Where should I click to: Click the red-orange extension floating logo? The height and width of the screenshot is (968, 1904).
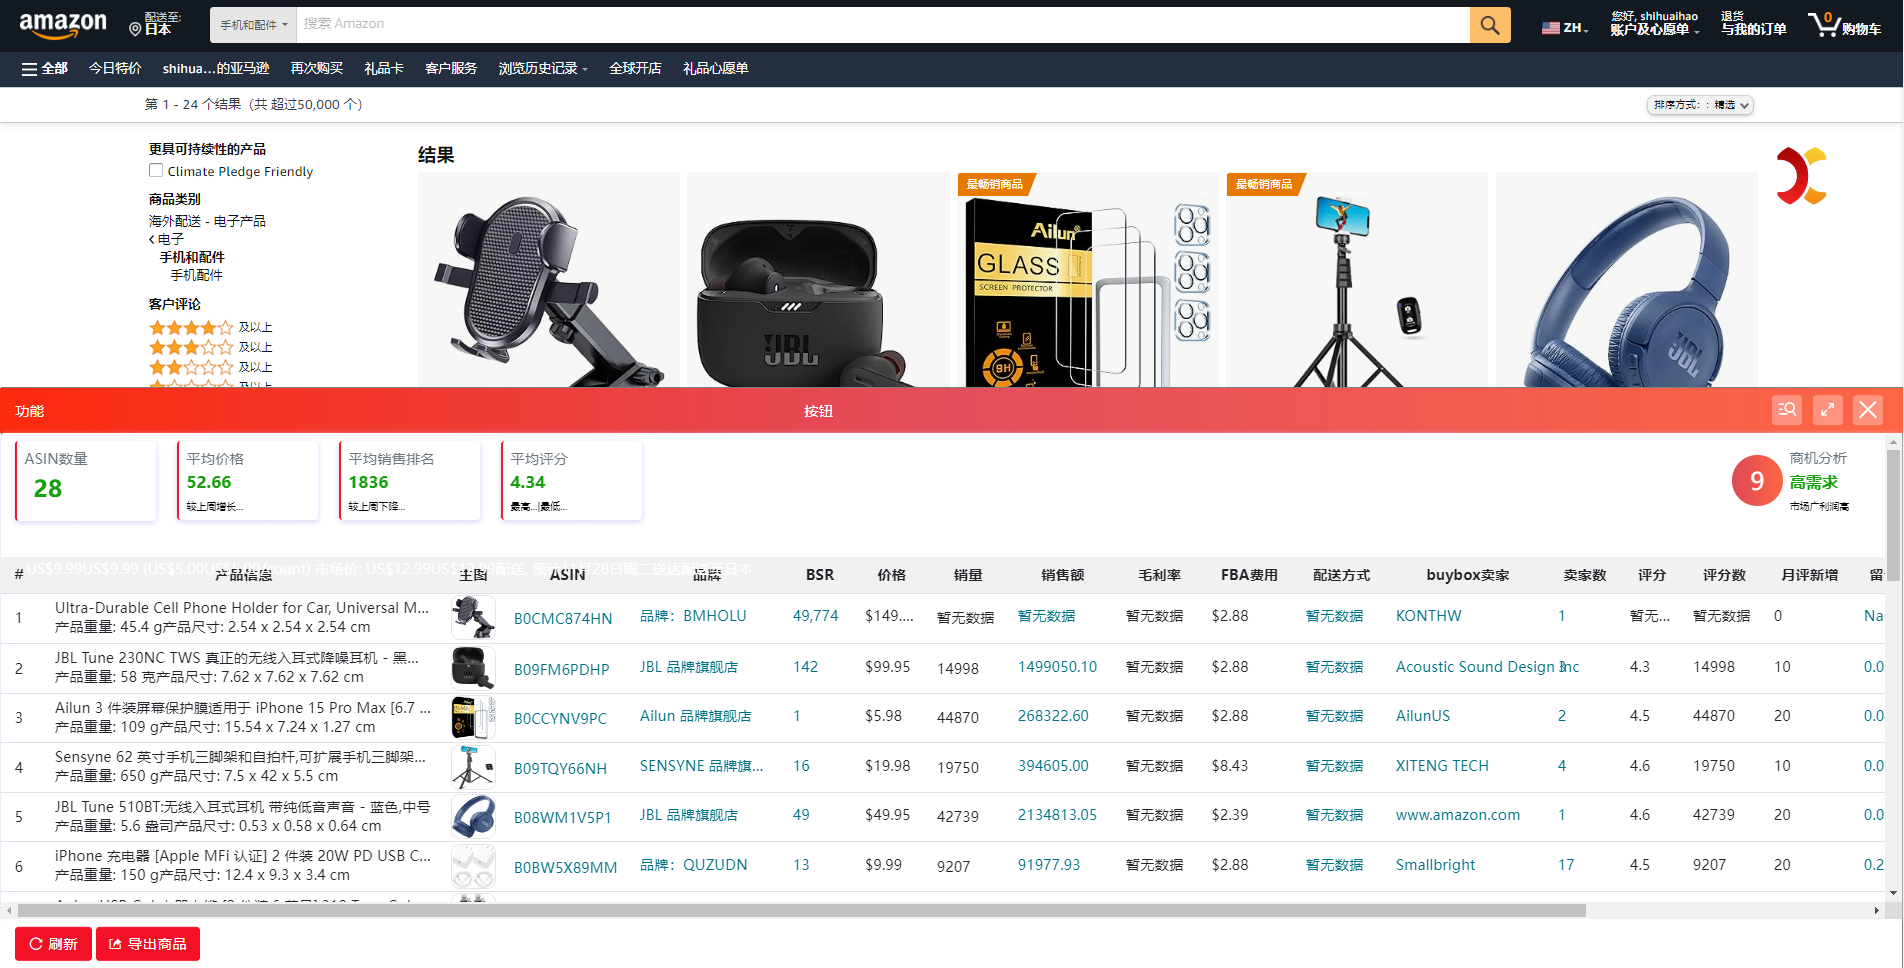click(x=1801, y=176)
